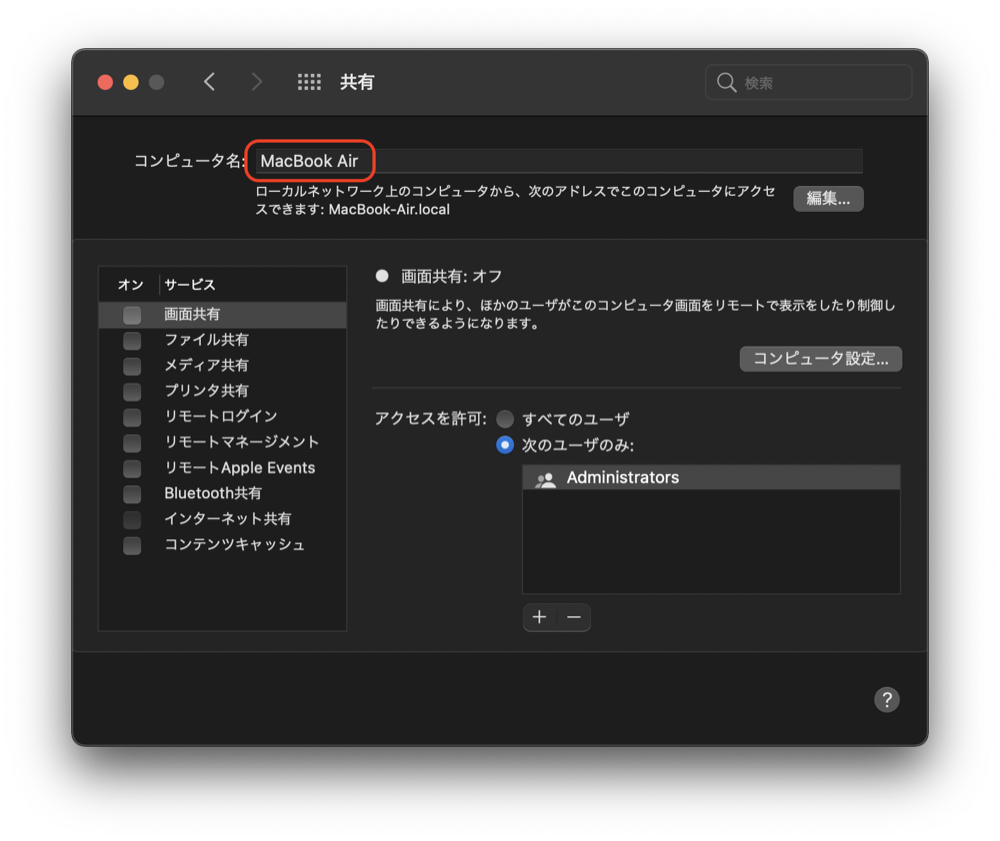The width and height of the screenshot is (1000, 841).
Task: Select the ファイル共有 service row
Action: point(223,340)
